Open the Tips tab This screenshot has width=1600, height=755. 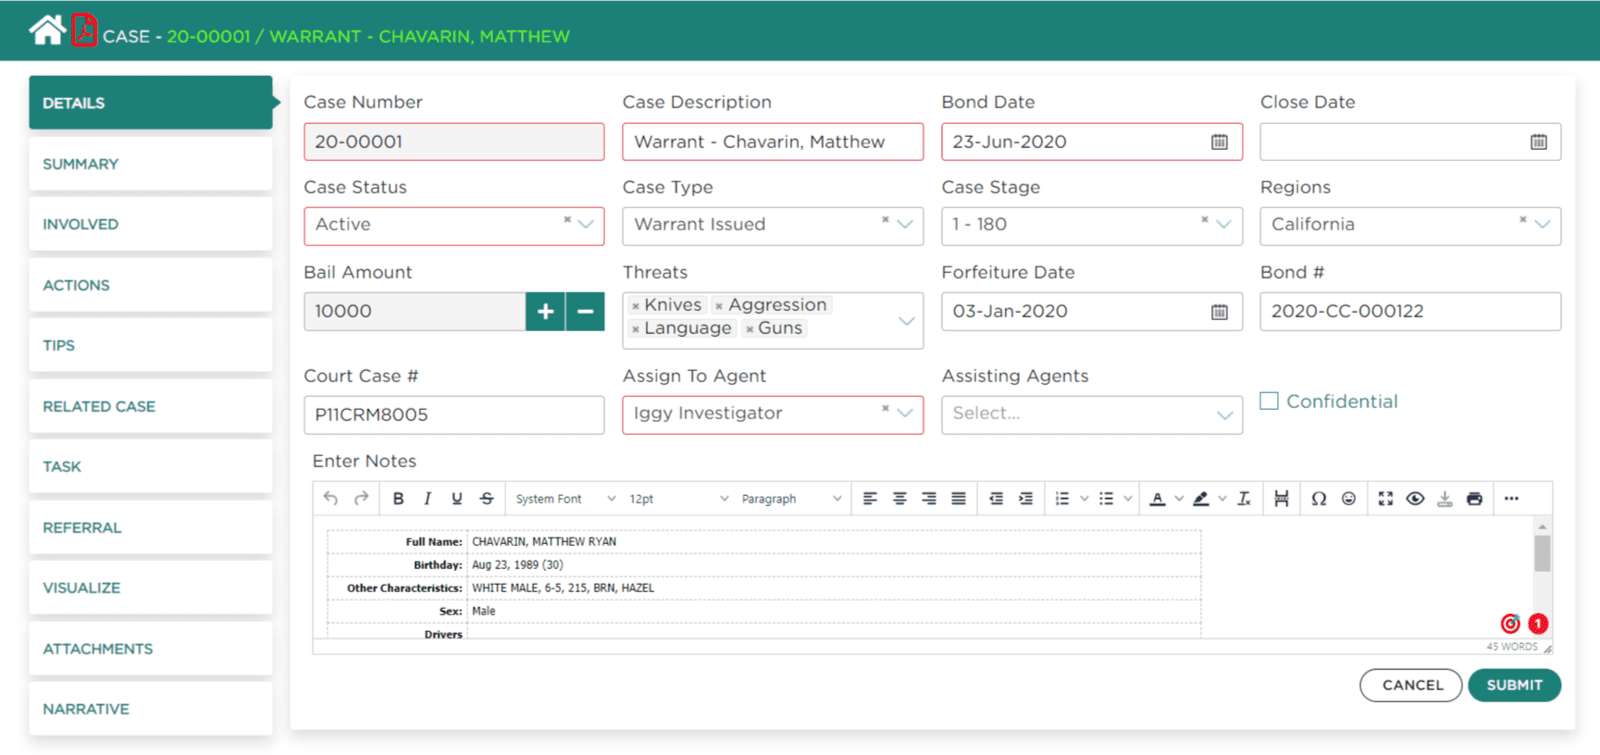click(150, 345)
